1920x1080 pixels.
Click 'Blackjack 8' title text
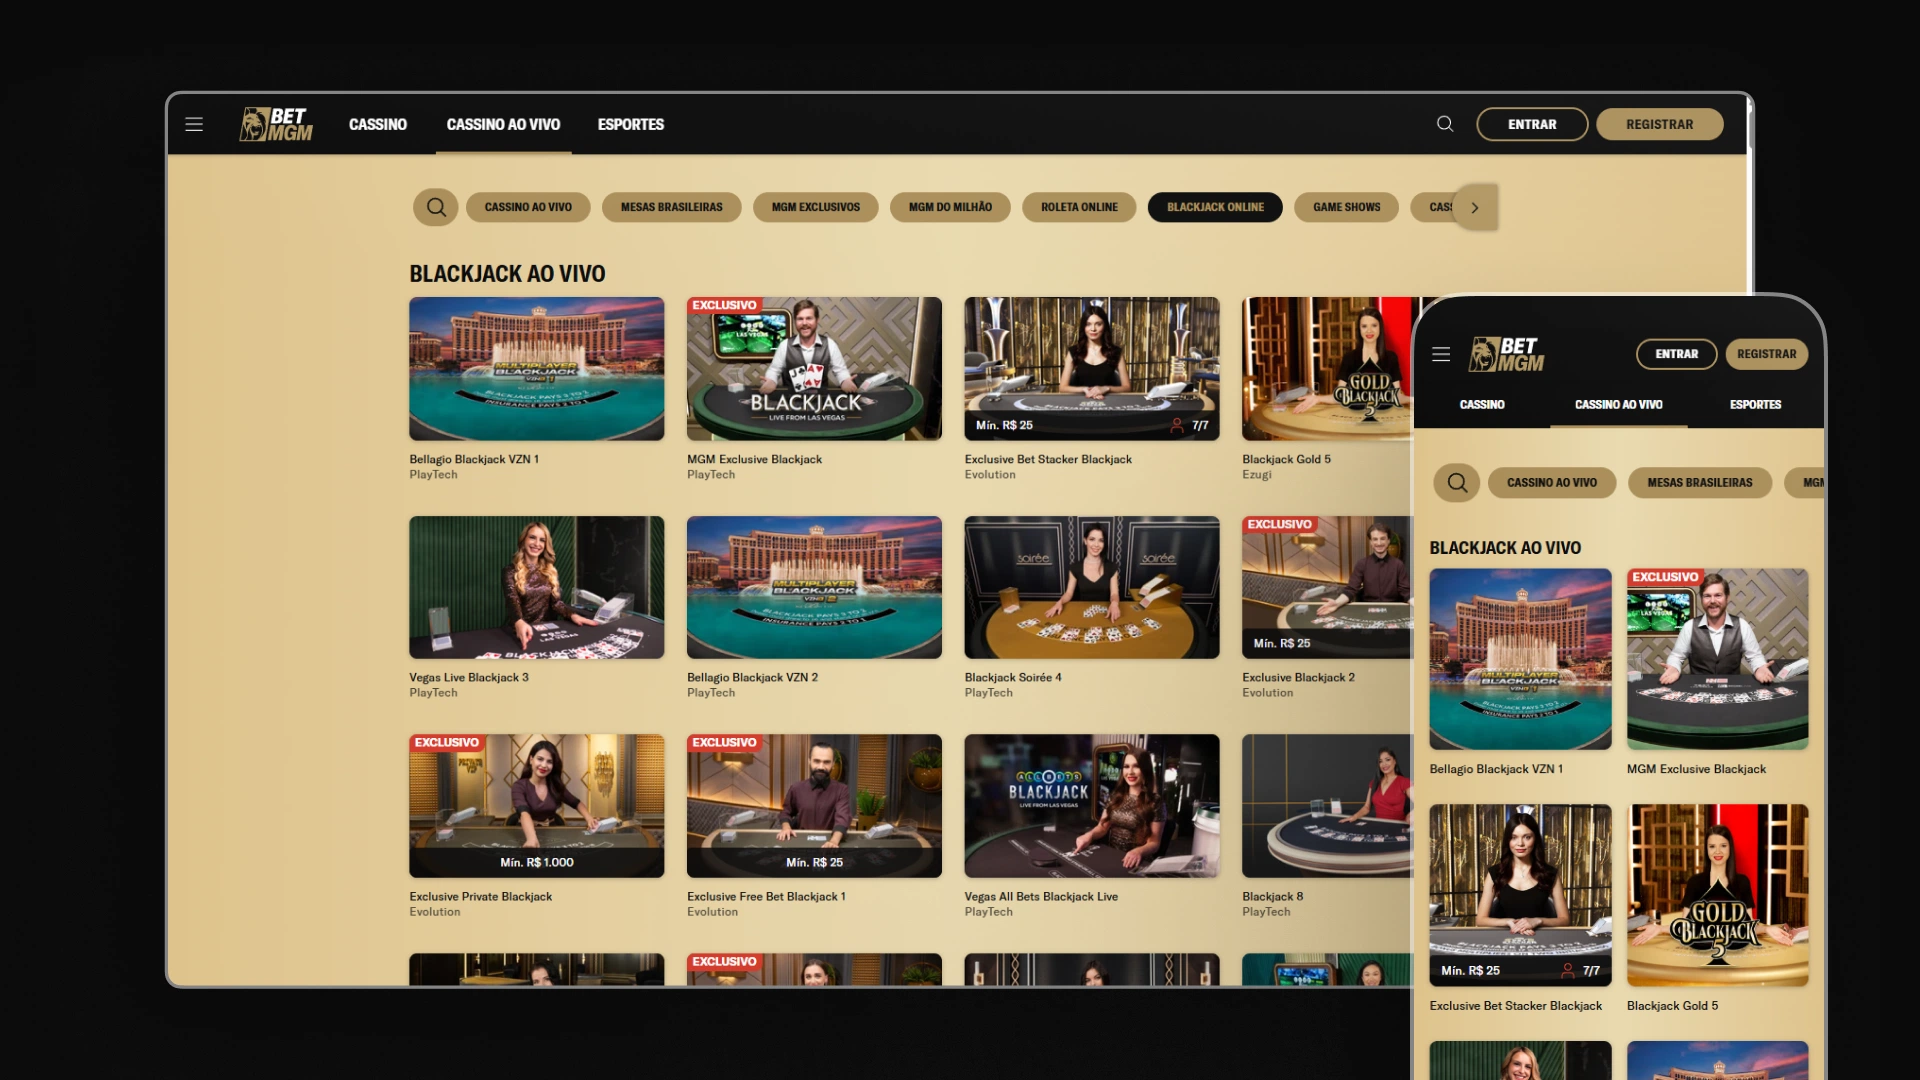1272,896
